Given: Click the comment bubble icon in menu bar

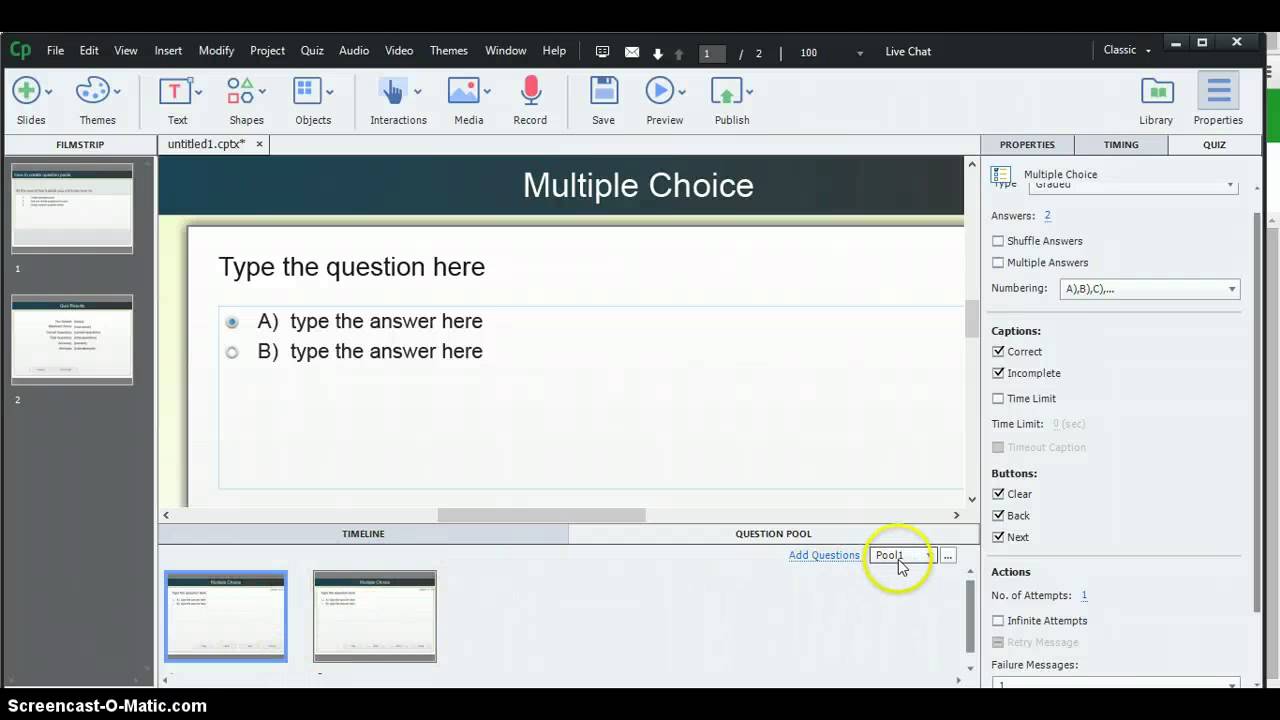Looking at the screenshot, I should coord(602,52).
